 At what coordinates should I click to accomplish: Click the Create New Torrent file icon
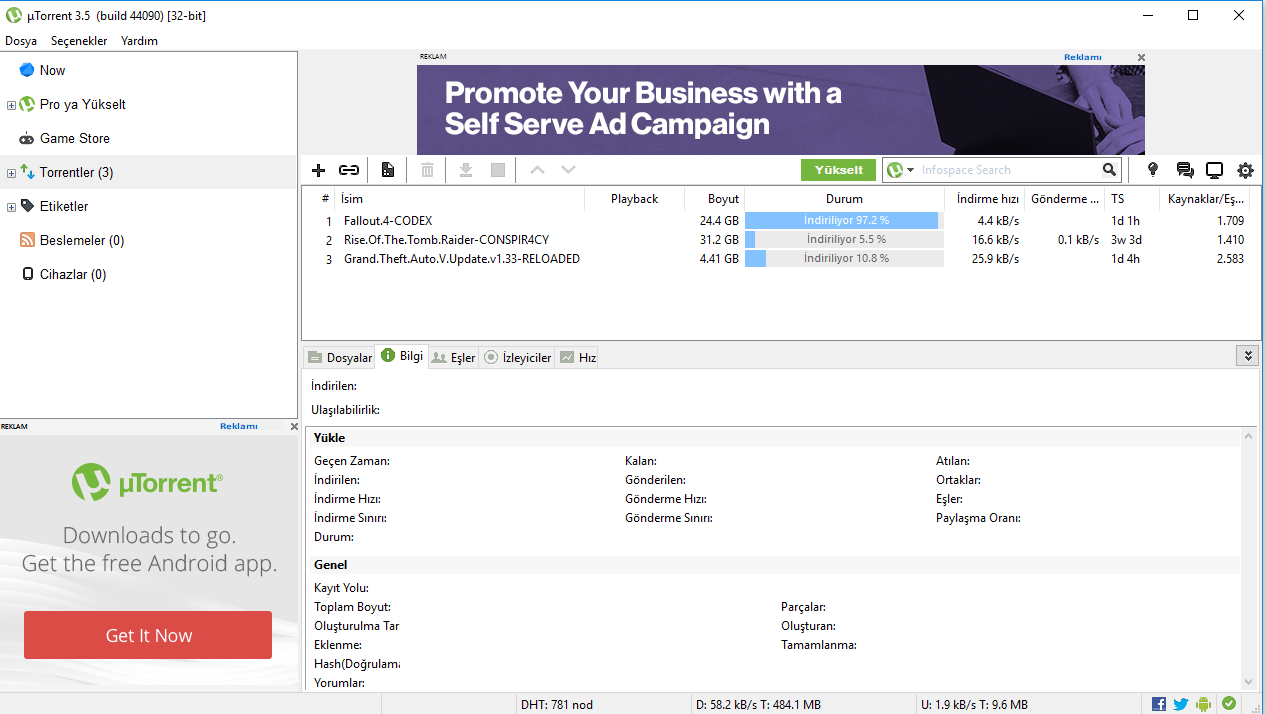388,170
